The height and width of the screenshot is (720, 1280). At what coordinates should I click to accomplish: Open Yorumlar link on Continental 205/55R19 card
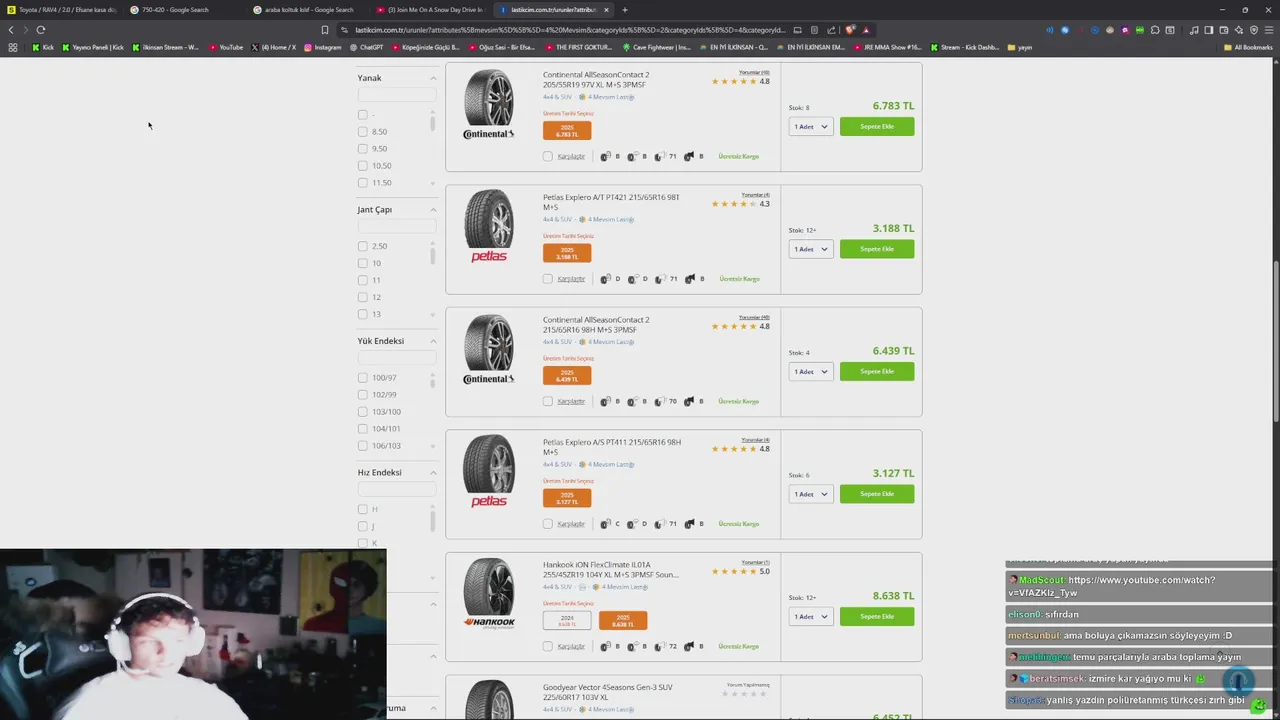click(x=754, y=72)
